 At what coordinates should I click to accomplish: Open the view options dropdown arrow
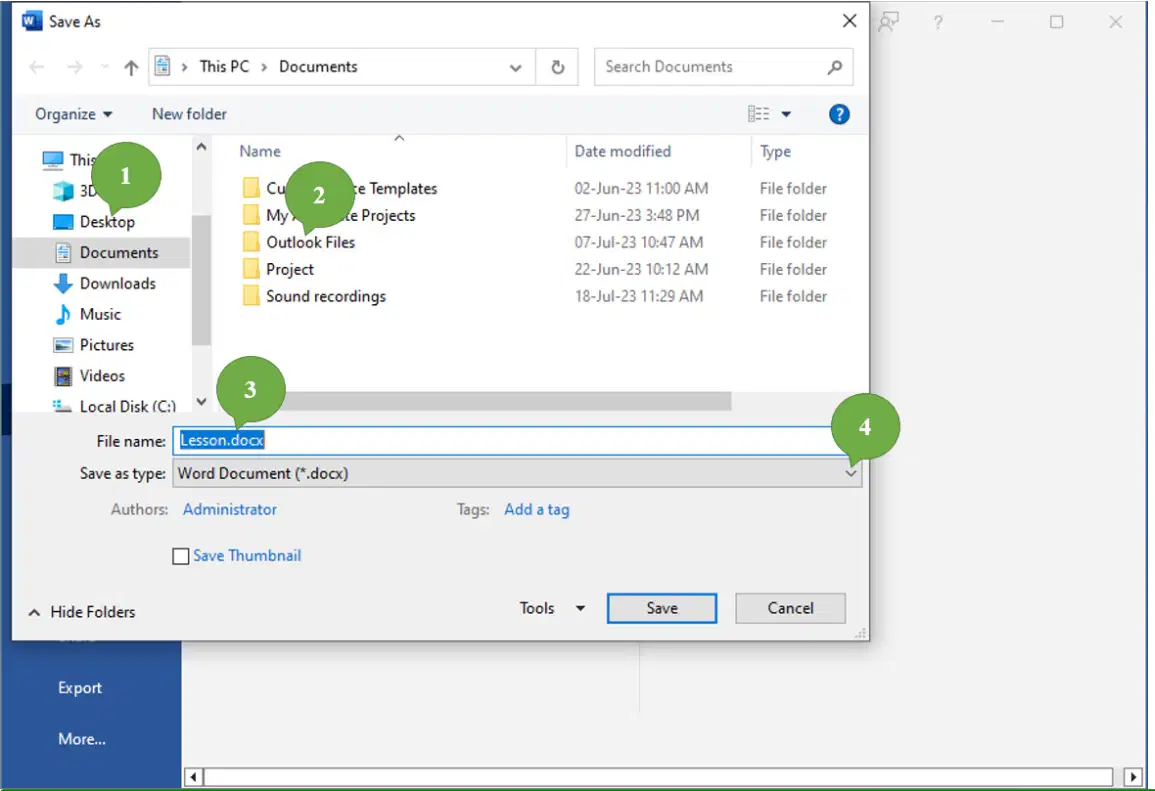click(x=786, y=114)
